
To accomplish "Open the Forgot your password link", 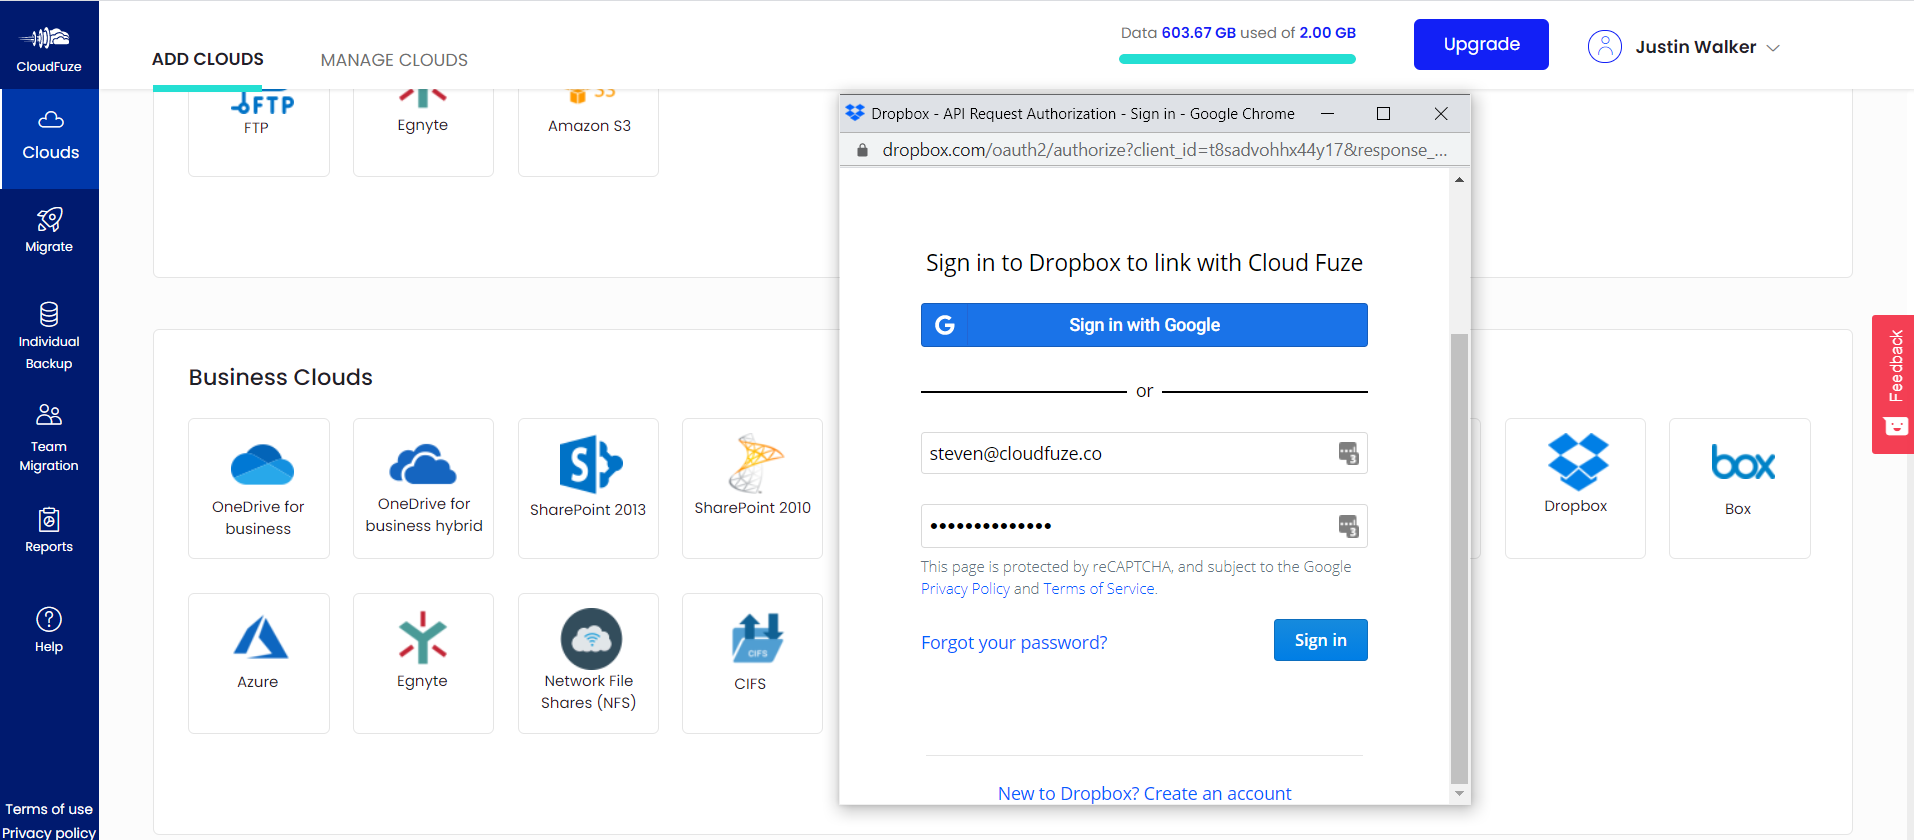I will [x=1014, y=642].
